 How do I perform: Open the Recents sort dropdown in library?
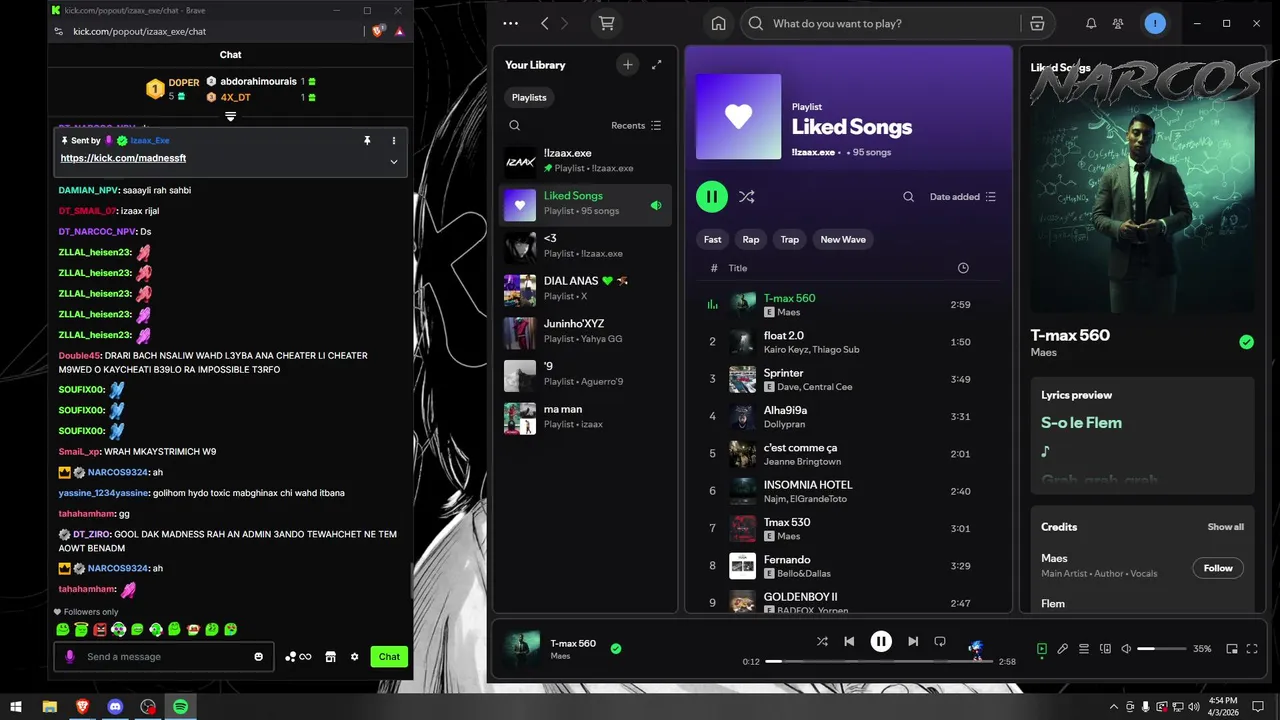click(636, 125)
